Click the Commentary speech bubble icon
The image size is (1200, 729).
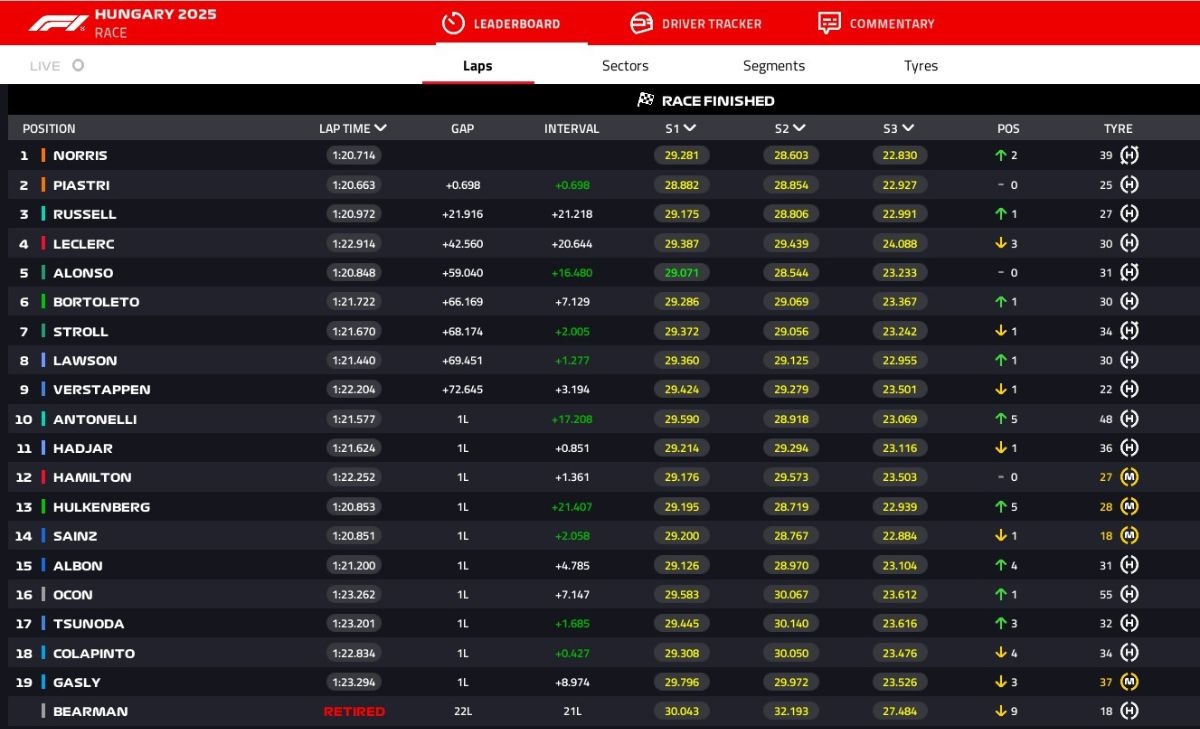(x=828, y=23)
